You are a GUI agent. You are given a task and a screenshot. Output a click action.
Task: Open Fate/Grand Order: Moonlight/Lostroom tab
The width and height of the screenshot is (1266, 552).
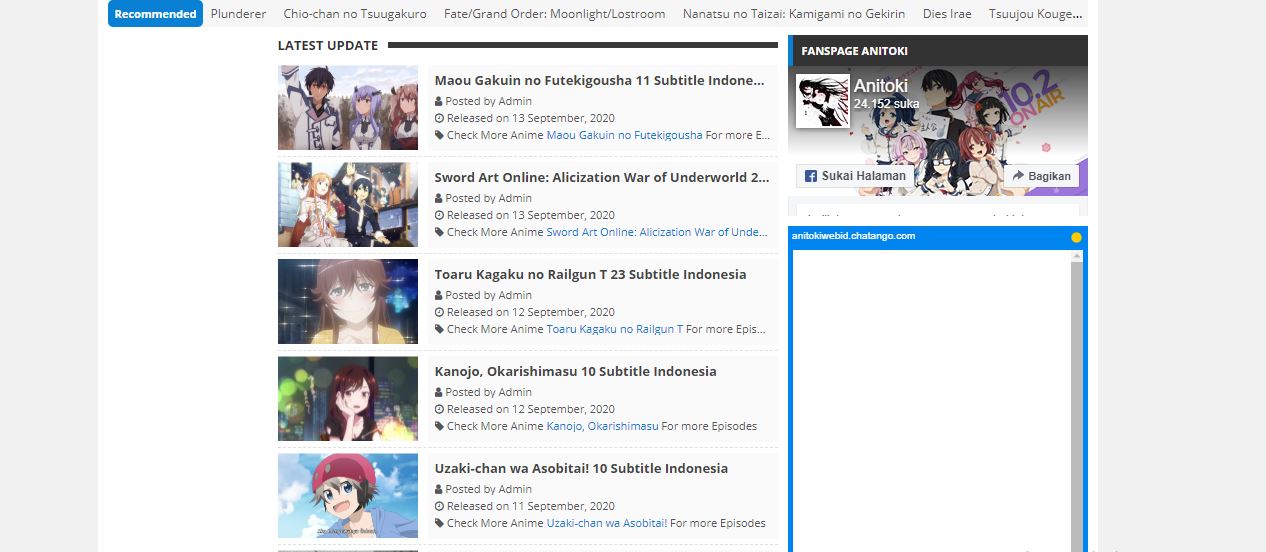(x=554, y=14)
